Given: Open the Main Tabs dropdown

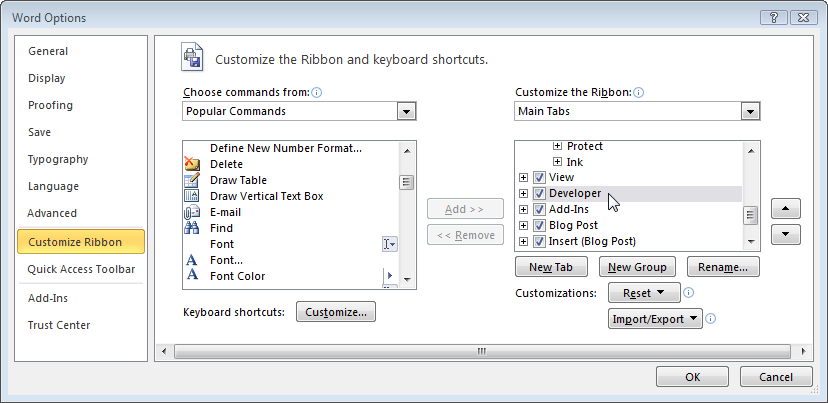Looking at the screenshot, I should [x=750, y=111].
